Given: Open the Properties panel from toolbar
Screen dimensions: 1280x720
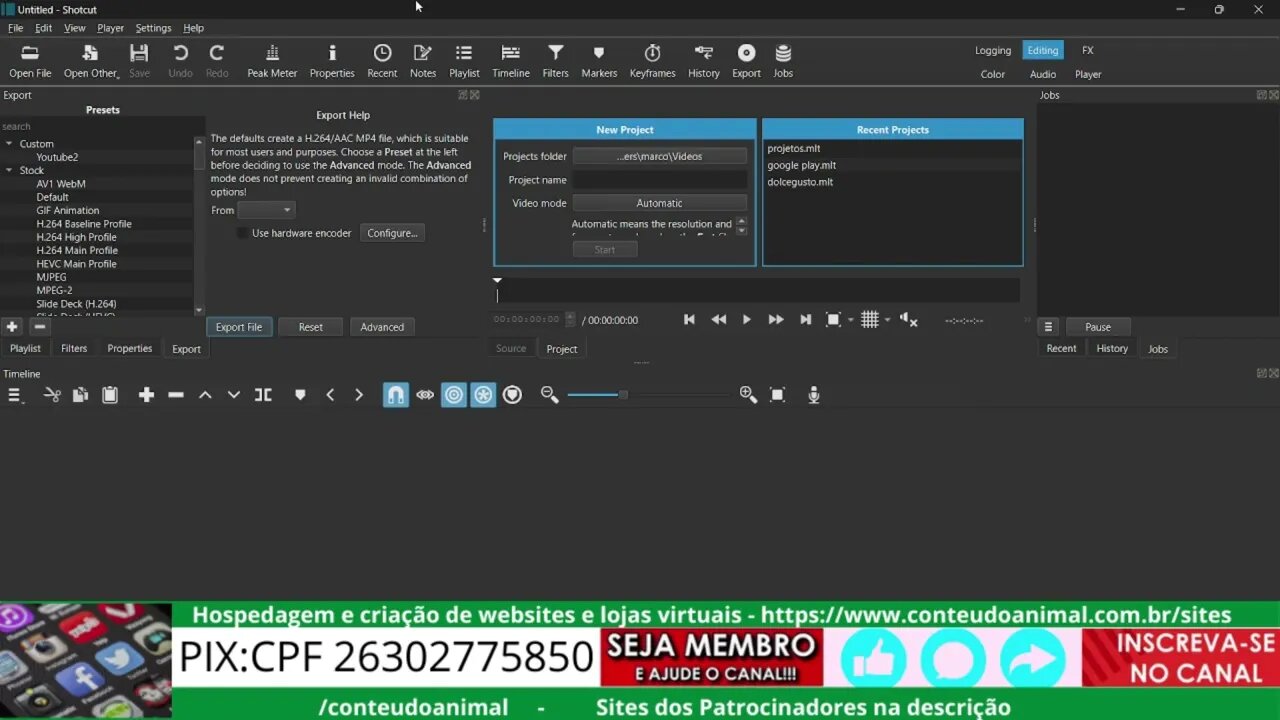Looking at the screenshot, I should [x=332, y=61].
